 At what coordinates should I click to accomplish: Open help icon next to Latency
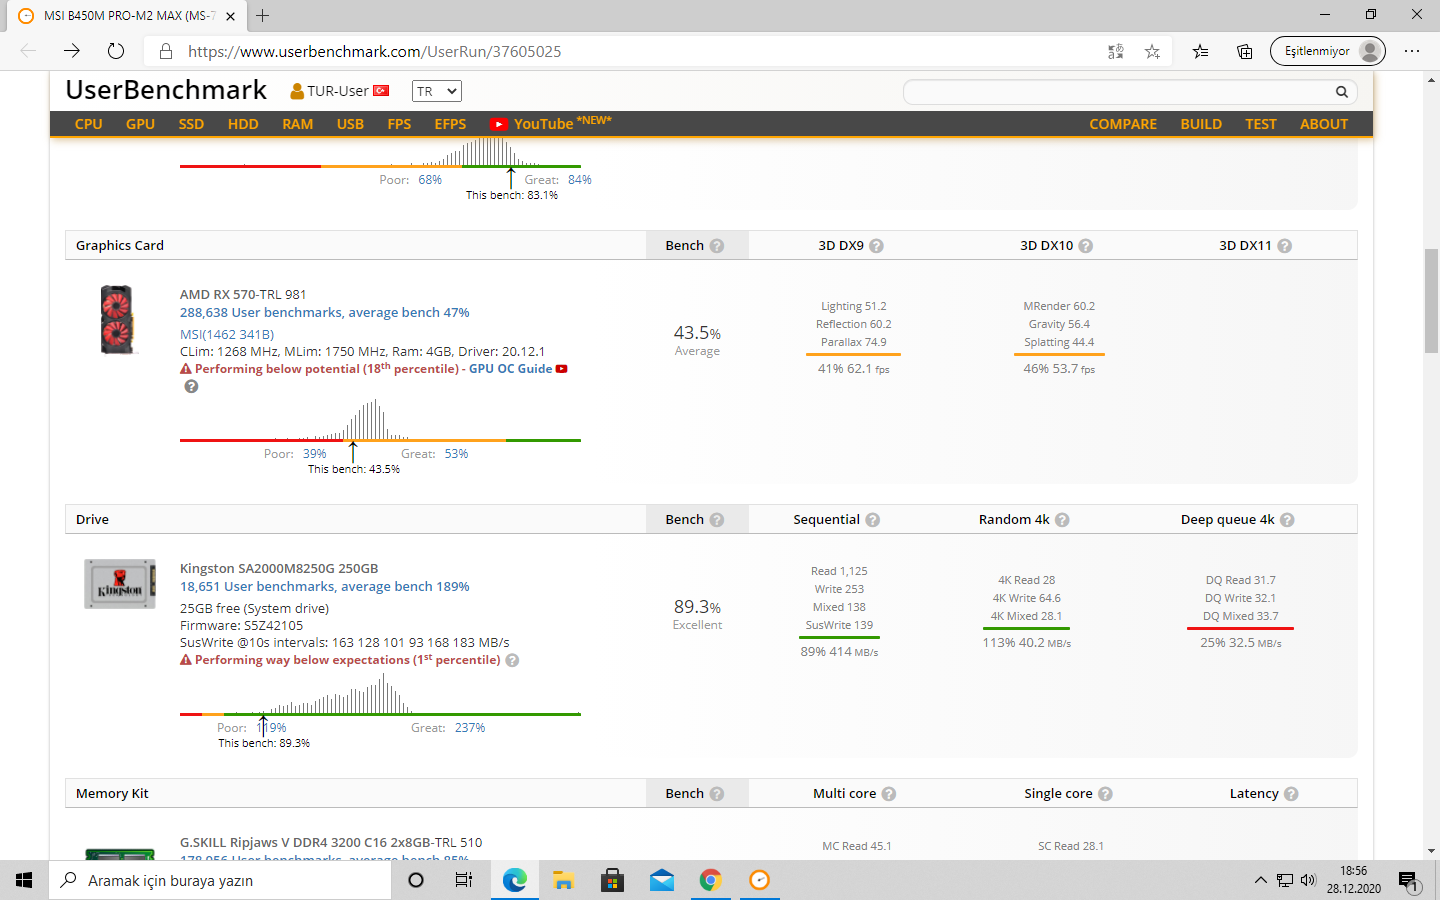(x=1291, y=794)
